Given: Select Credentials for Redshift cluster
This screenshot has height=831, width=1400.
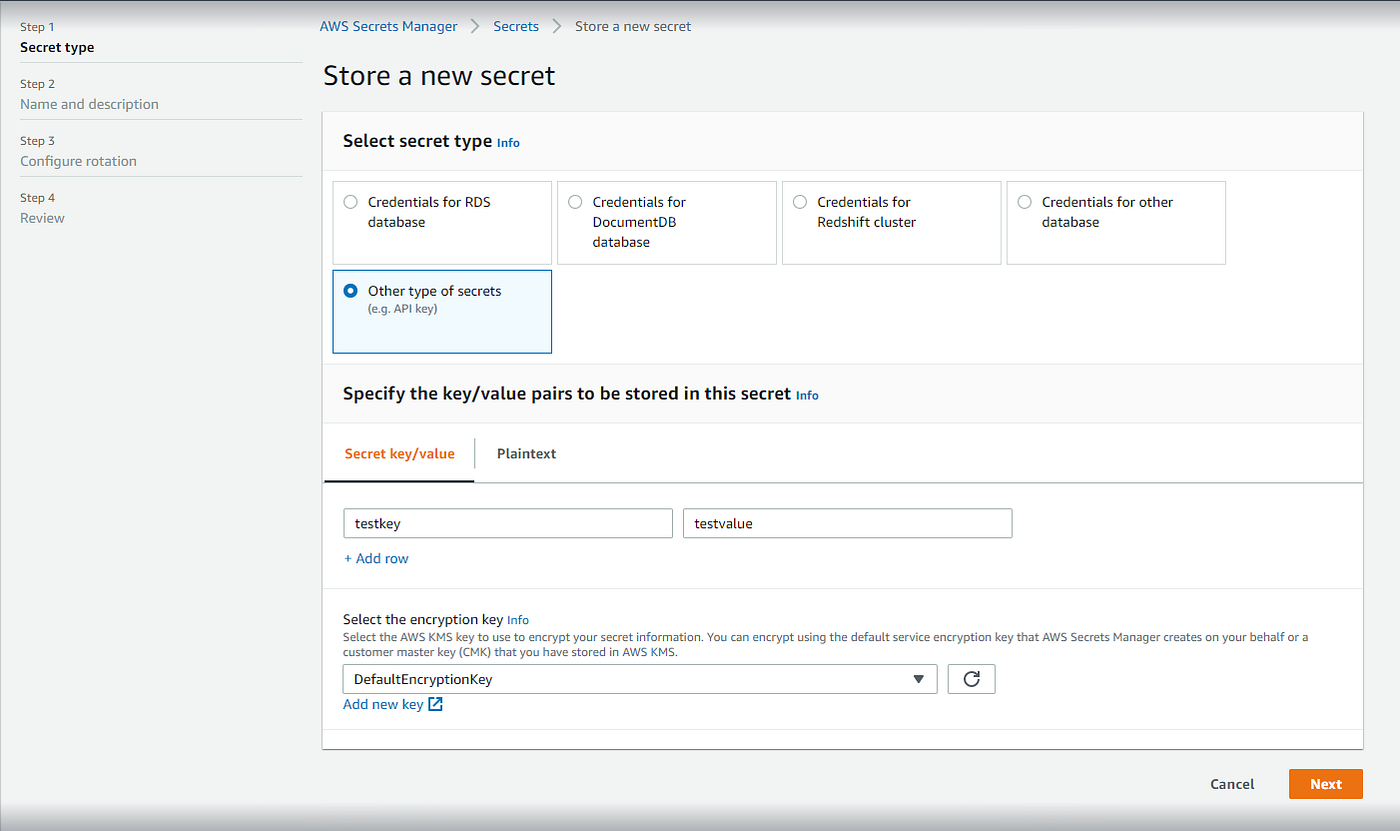Looking at the screenshot, I should tap(800, 201).
